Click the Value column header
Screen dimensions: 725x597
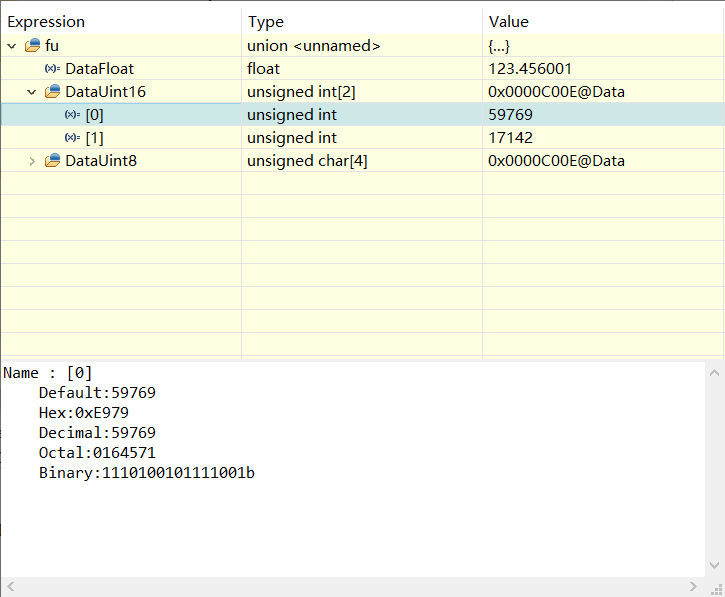tap(508, 22)
